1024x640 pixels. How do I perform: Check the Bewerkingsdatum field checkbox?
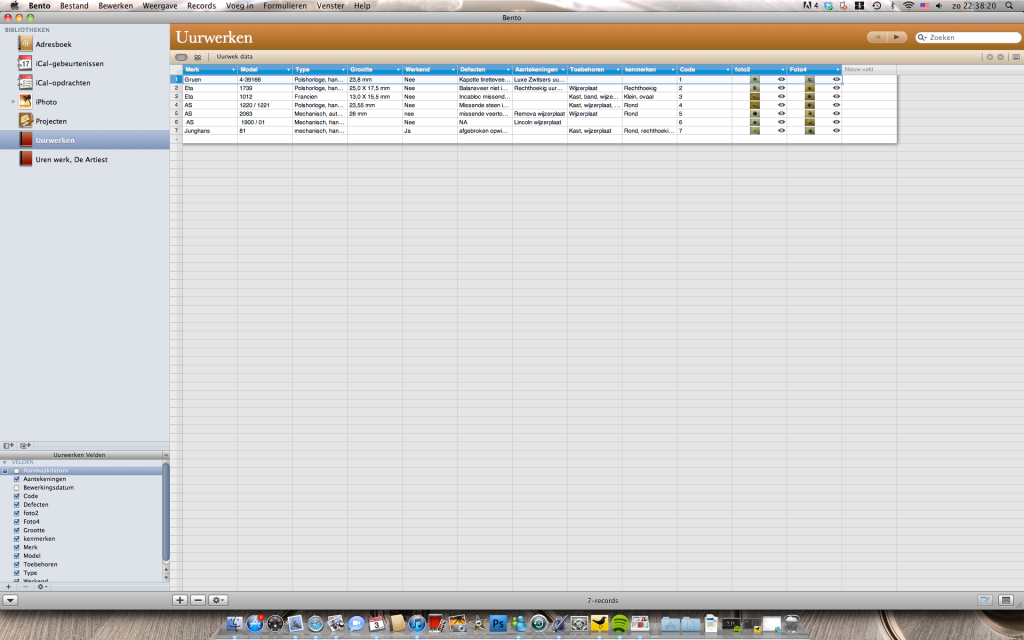pos(17,488)
